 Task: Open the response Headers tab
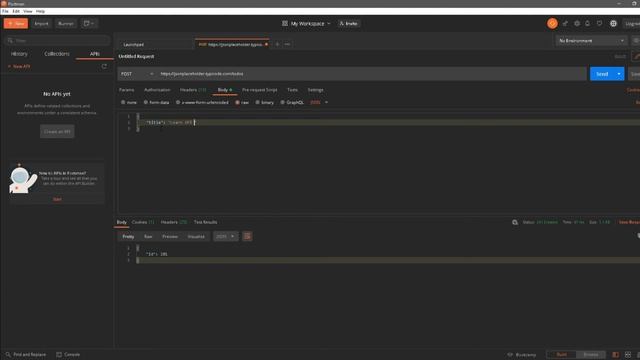click(173, 222)
